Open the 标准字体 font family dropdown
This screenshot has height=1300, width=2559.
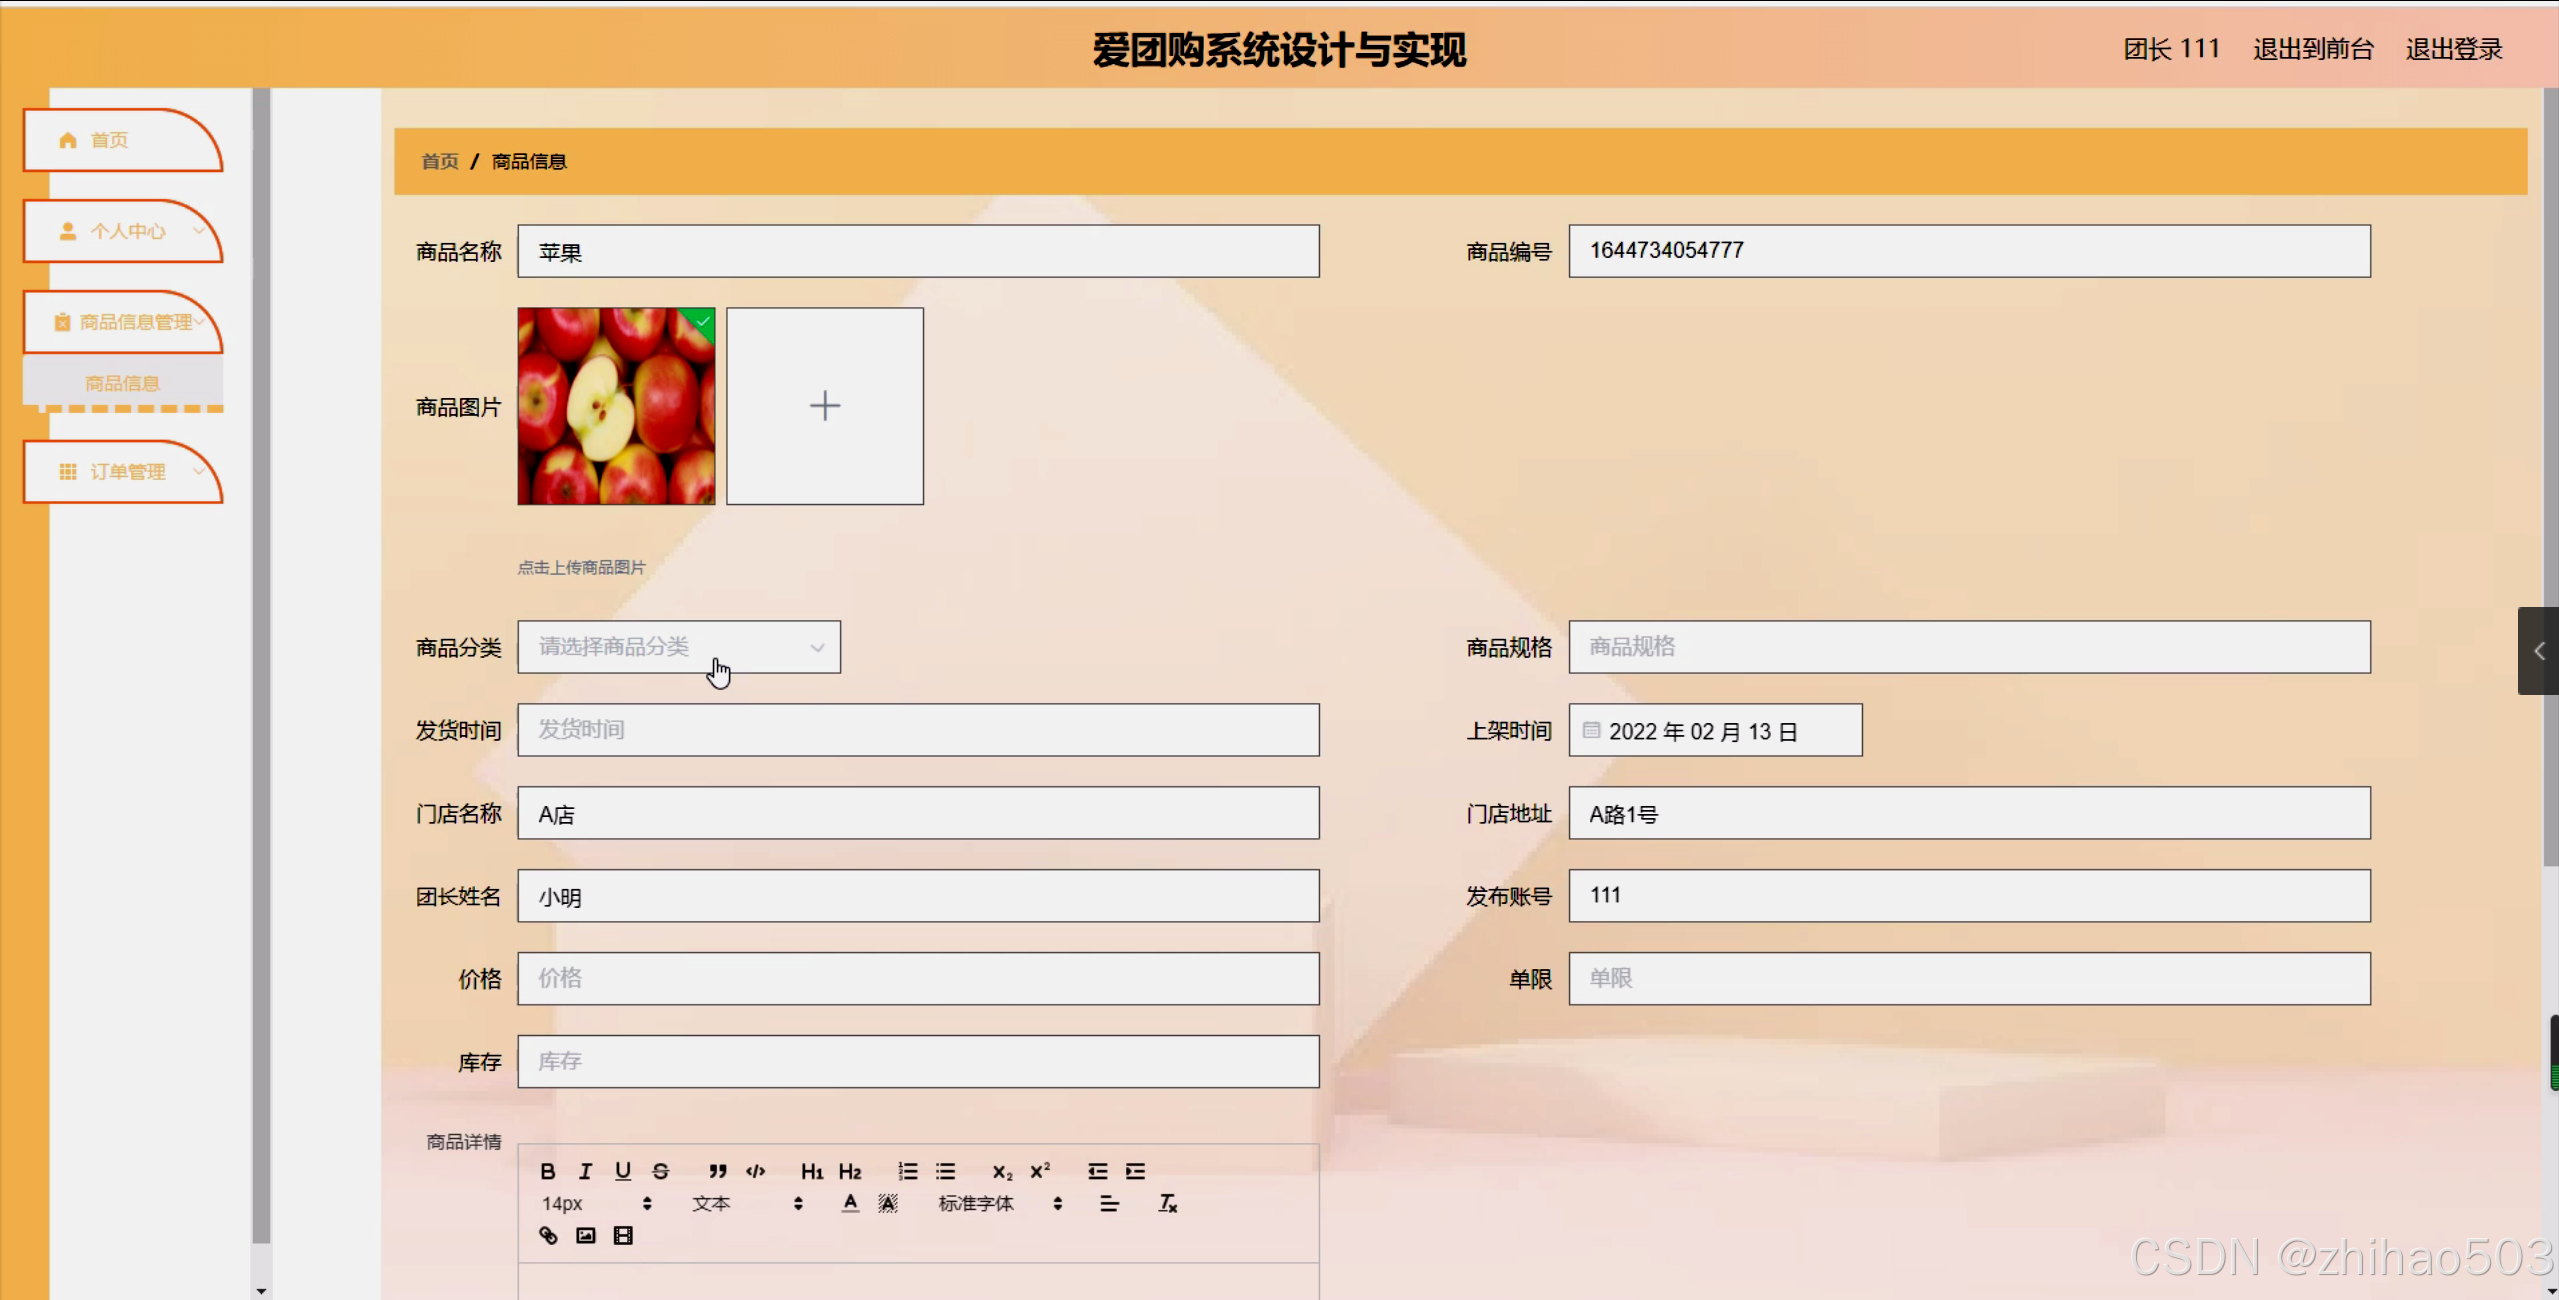coord(998,1203)
